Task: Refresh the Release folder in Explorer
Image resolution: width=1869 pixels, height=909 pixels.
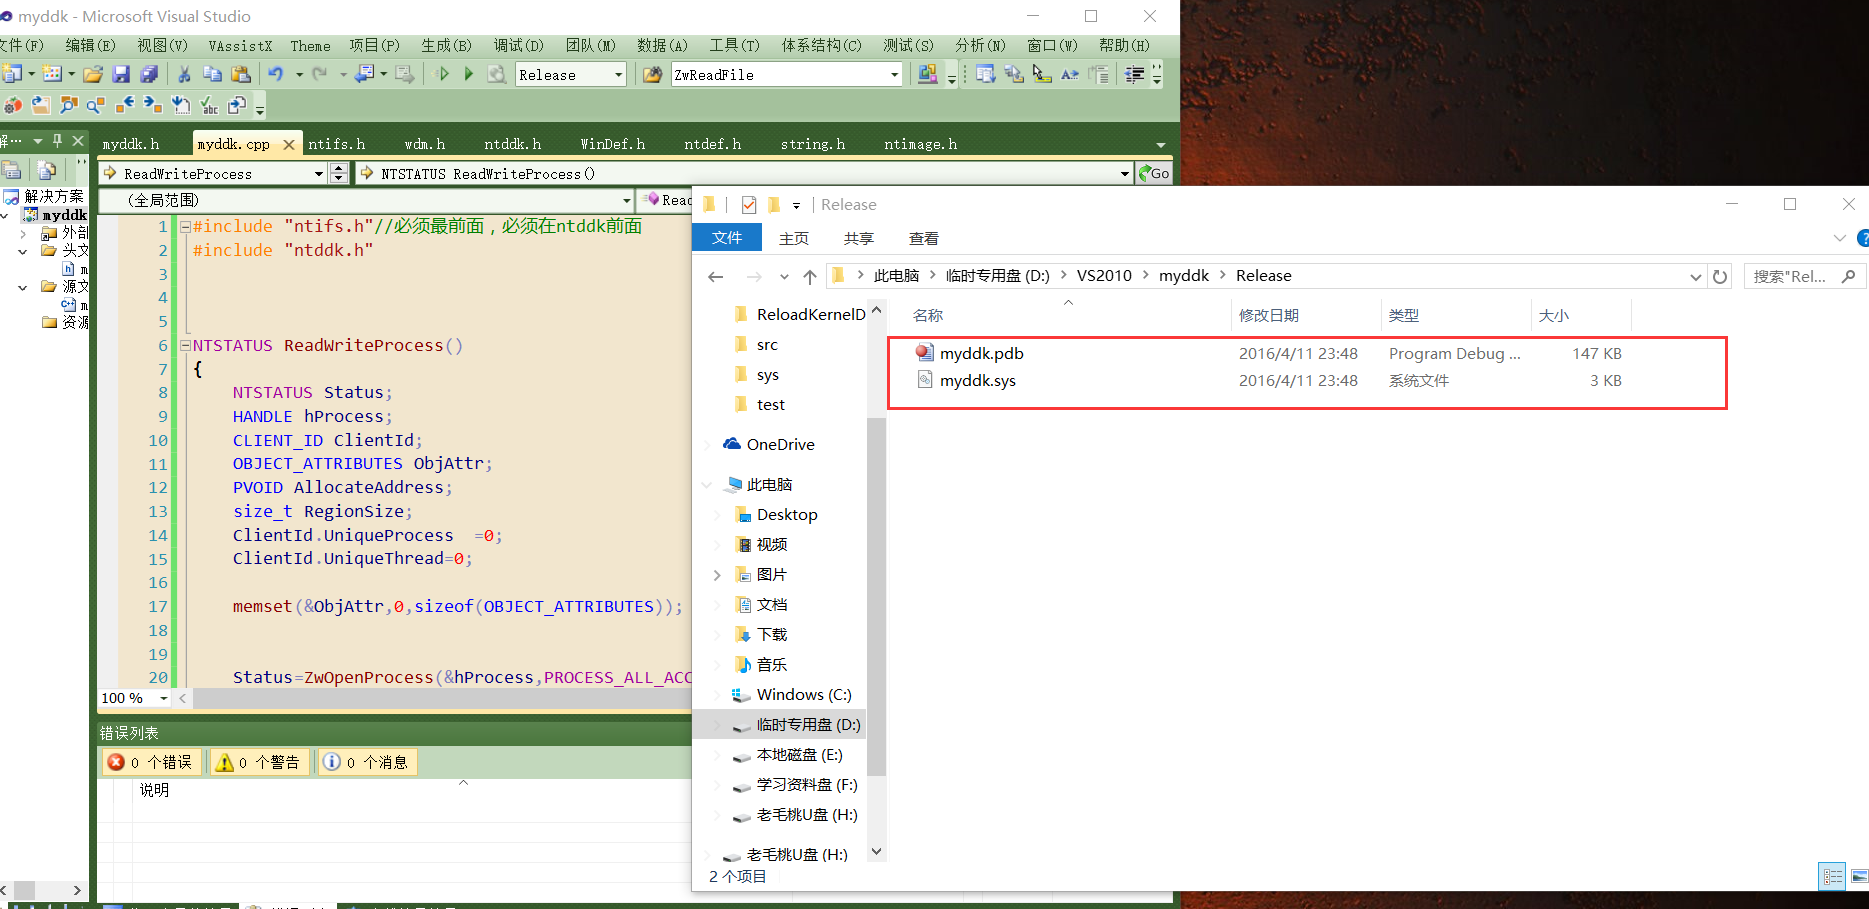Action: point(1720,276)
